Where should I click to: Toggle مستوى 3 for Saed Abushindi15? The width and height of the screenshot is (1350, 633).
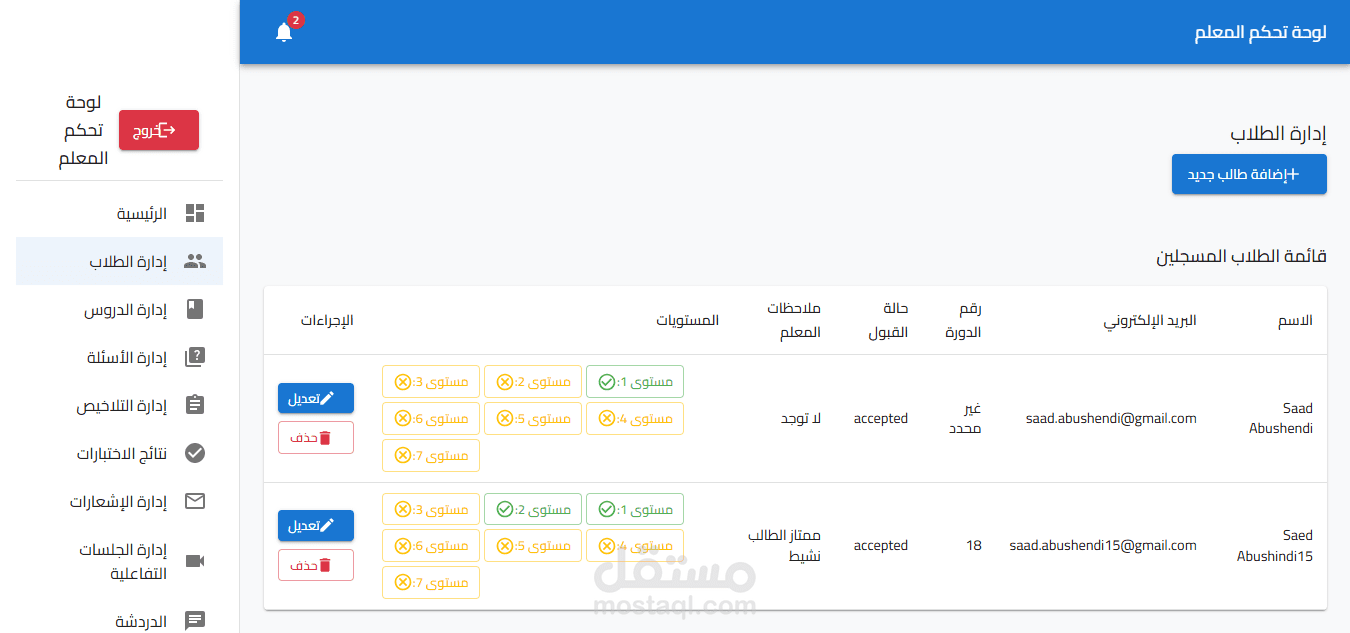point(431,508)
